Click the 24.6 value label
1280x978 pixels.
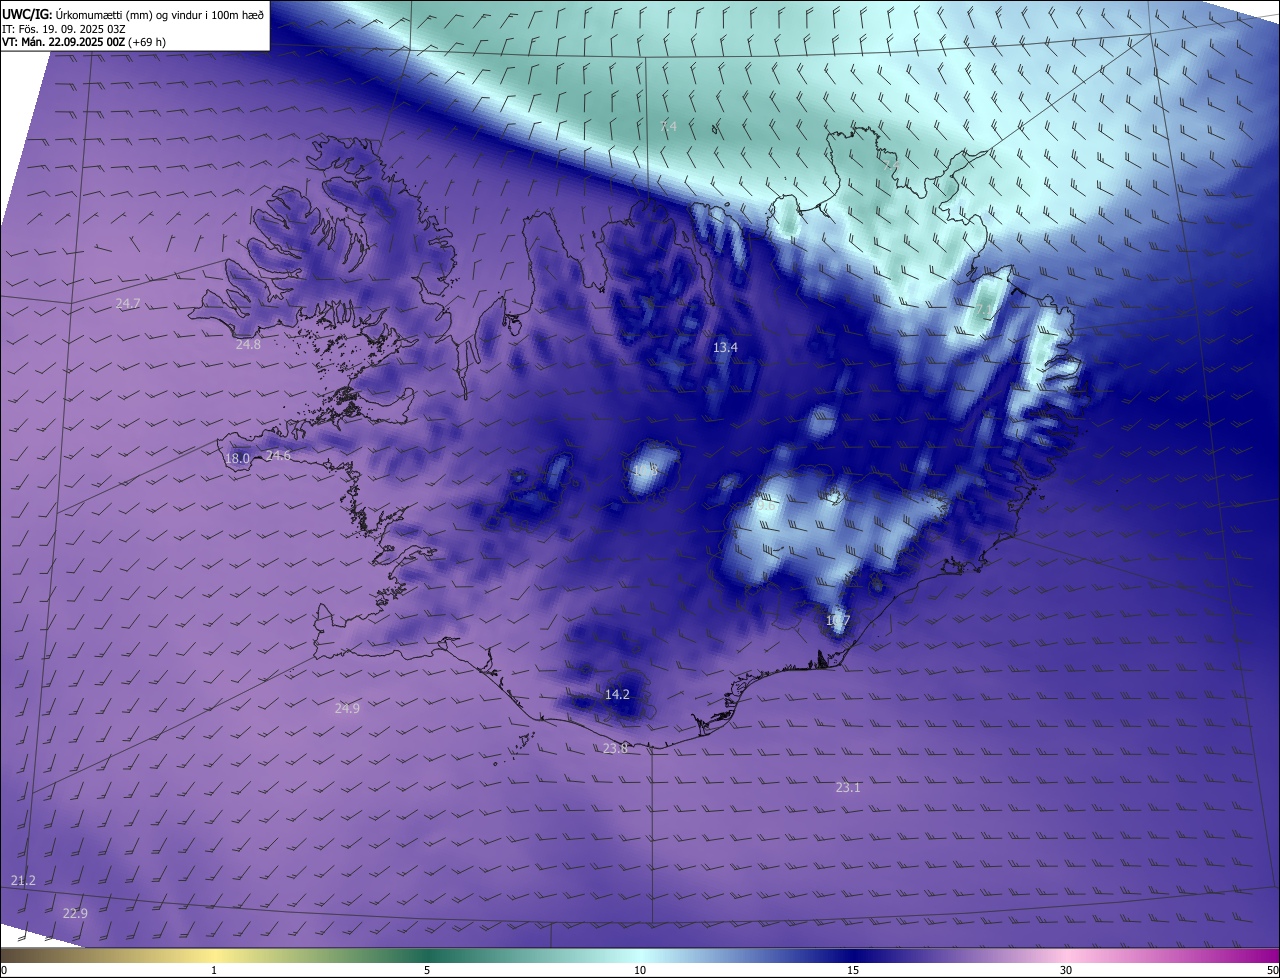[278, 456]
